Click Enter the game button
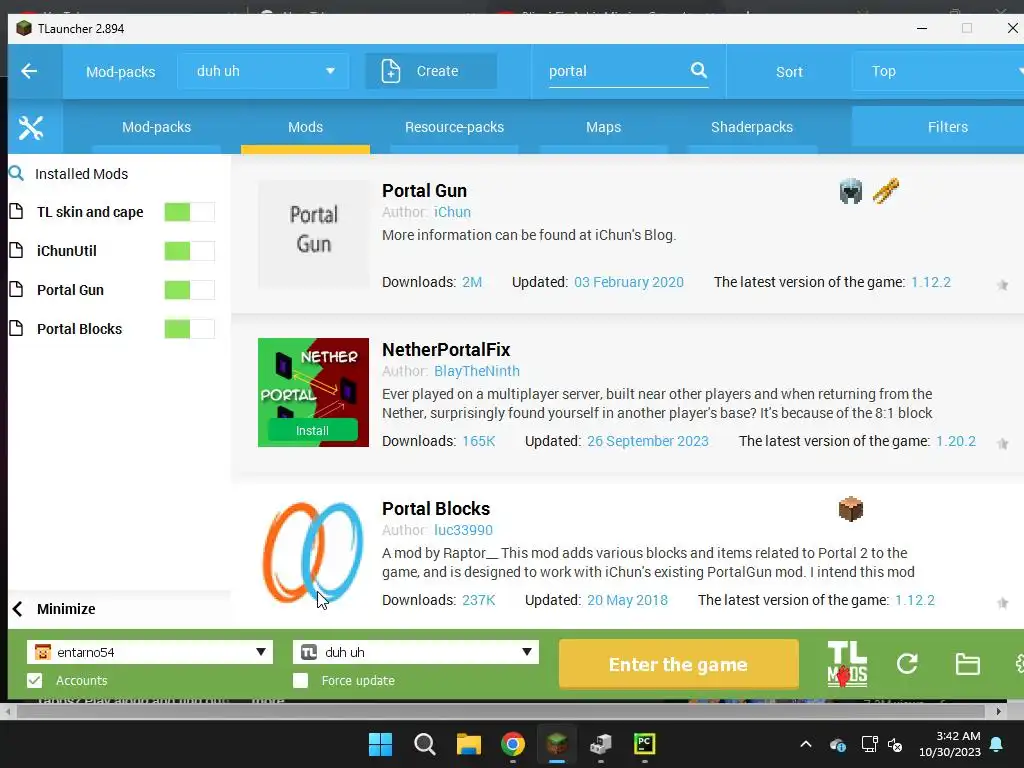The width and height of the screenshot is (1024, 768). point(679,664)
